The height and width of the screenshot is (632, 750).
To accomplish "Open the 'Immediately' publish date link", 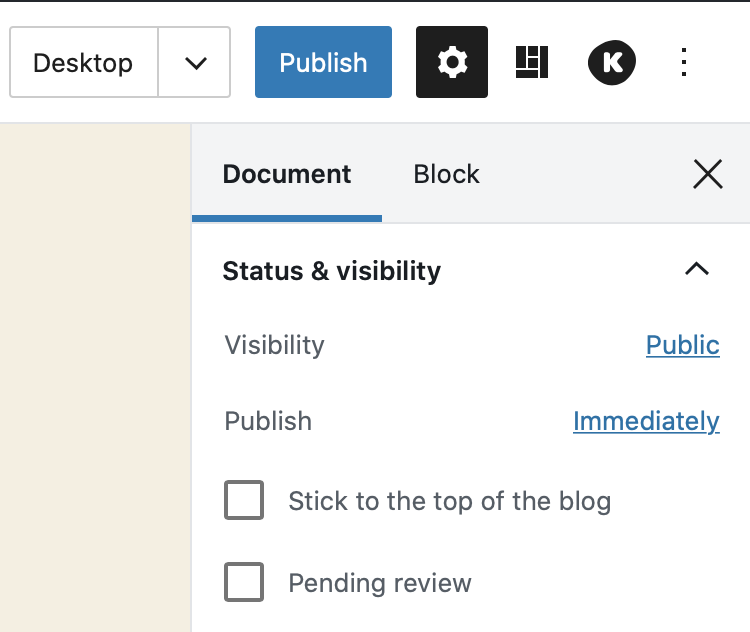I will click(x=646, y=421).
